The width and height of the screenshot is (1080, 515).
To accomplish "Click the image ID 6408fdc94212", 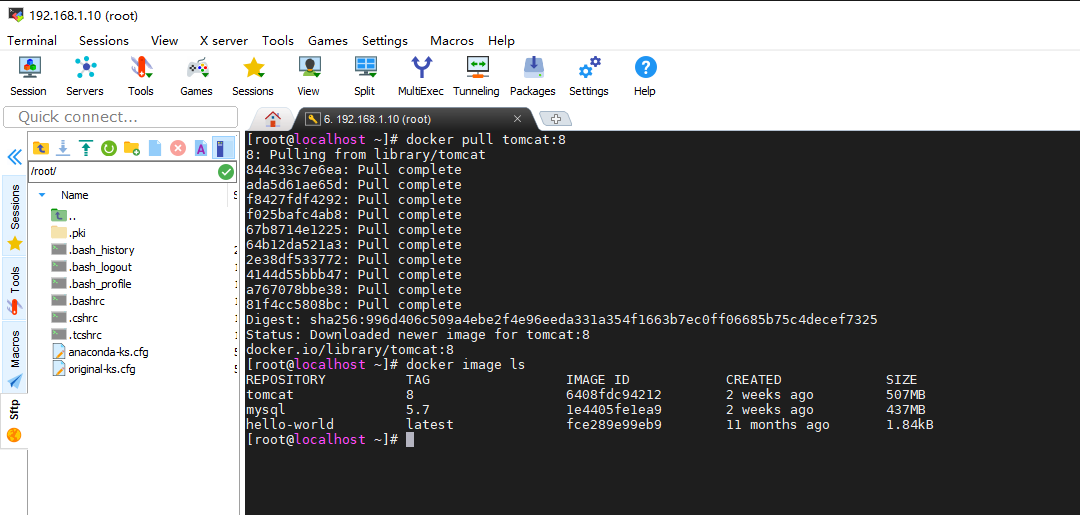I will coord(614,395).
